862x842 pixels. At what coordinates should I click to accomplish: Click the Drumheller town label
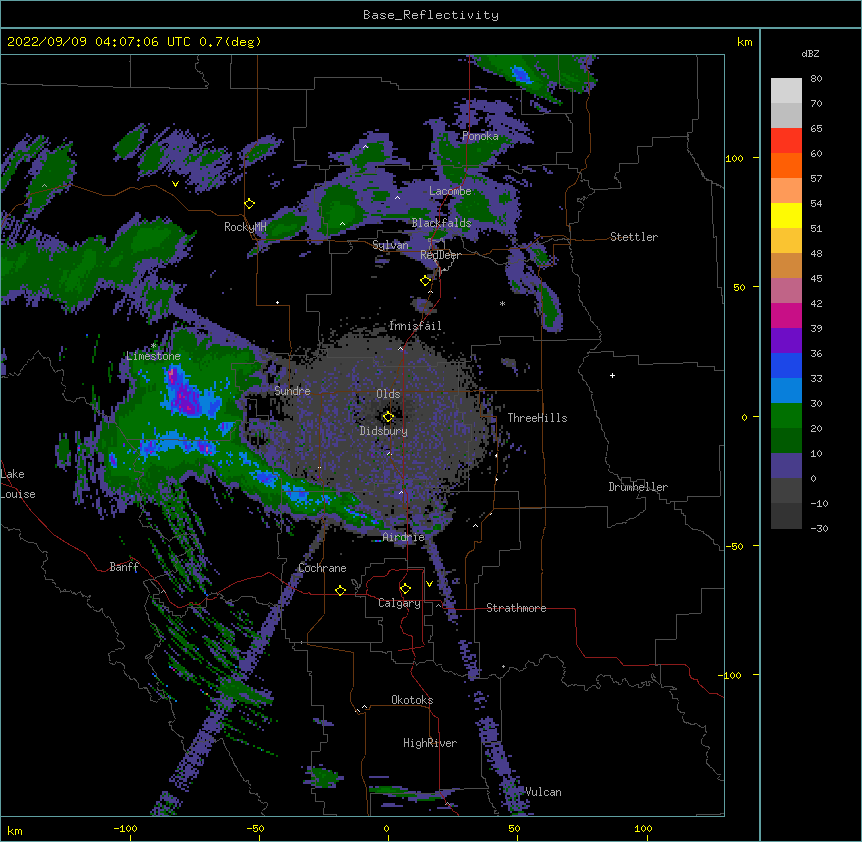coord(638,487)
